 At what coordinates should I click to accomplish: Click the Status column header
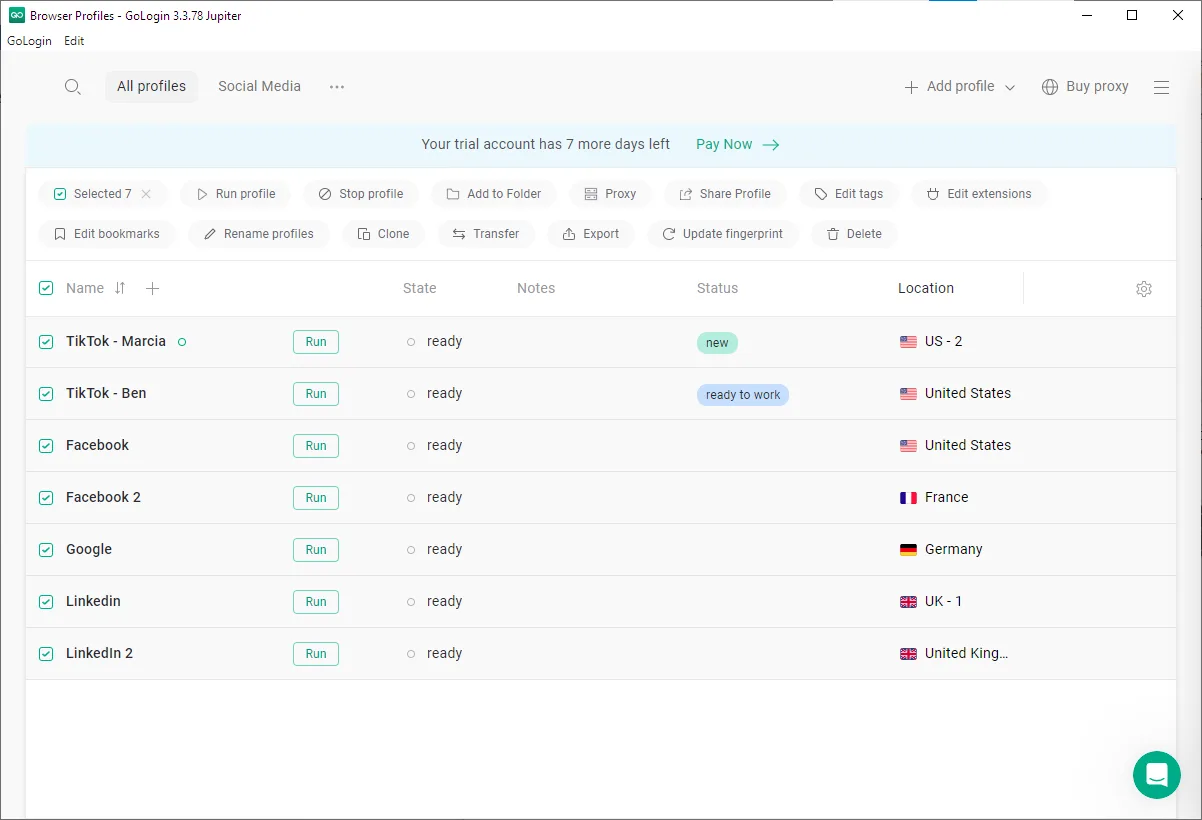pos(717,288)
